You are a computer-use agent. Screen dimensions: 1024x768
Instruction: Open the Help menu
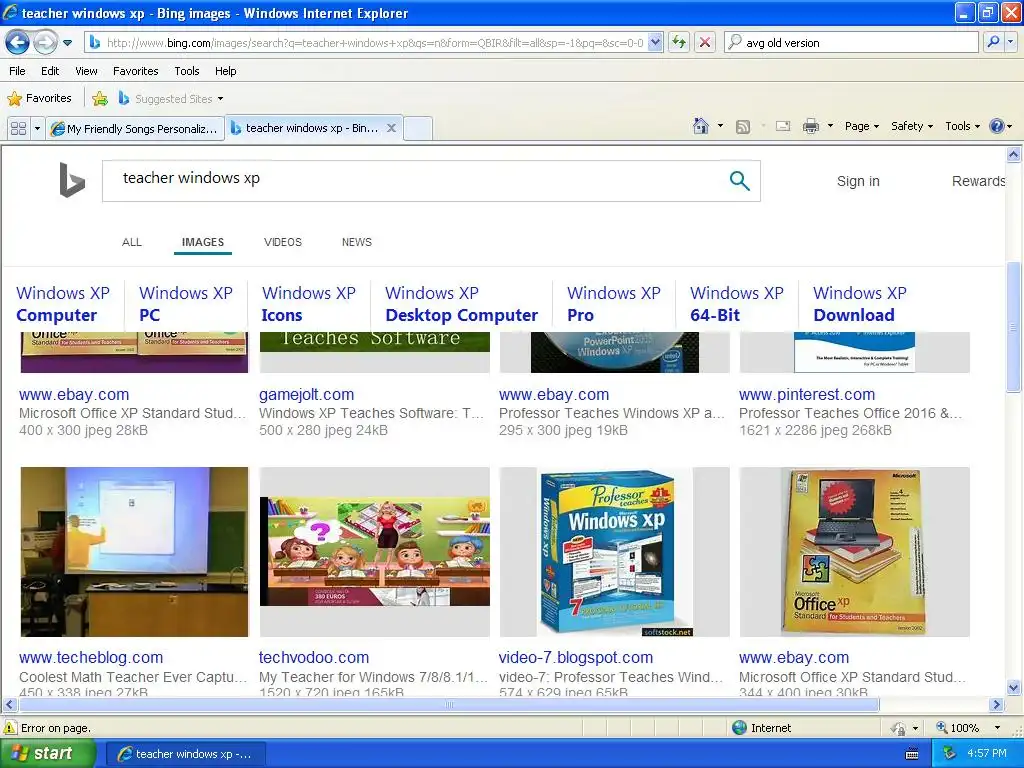225,71
